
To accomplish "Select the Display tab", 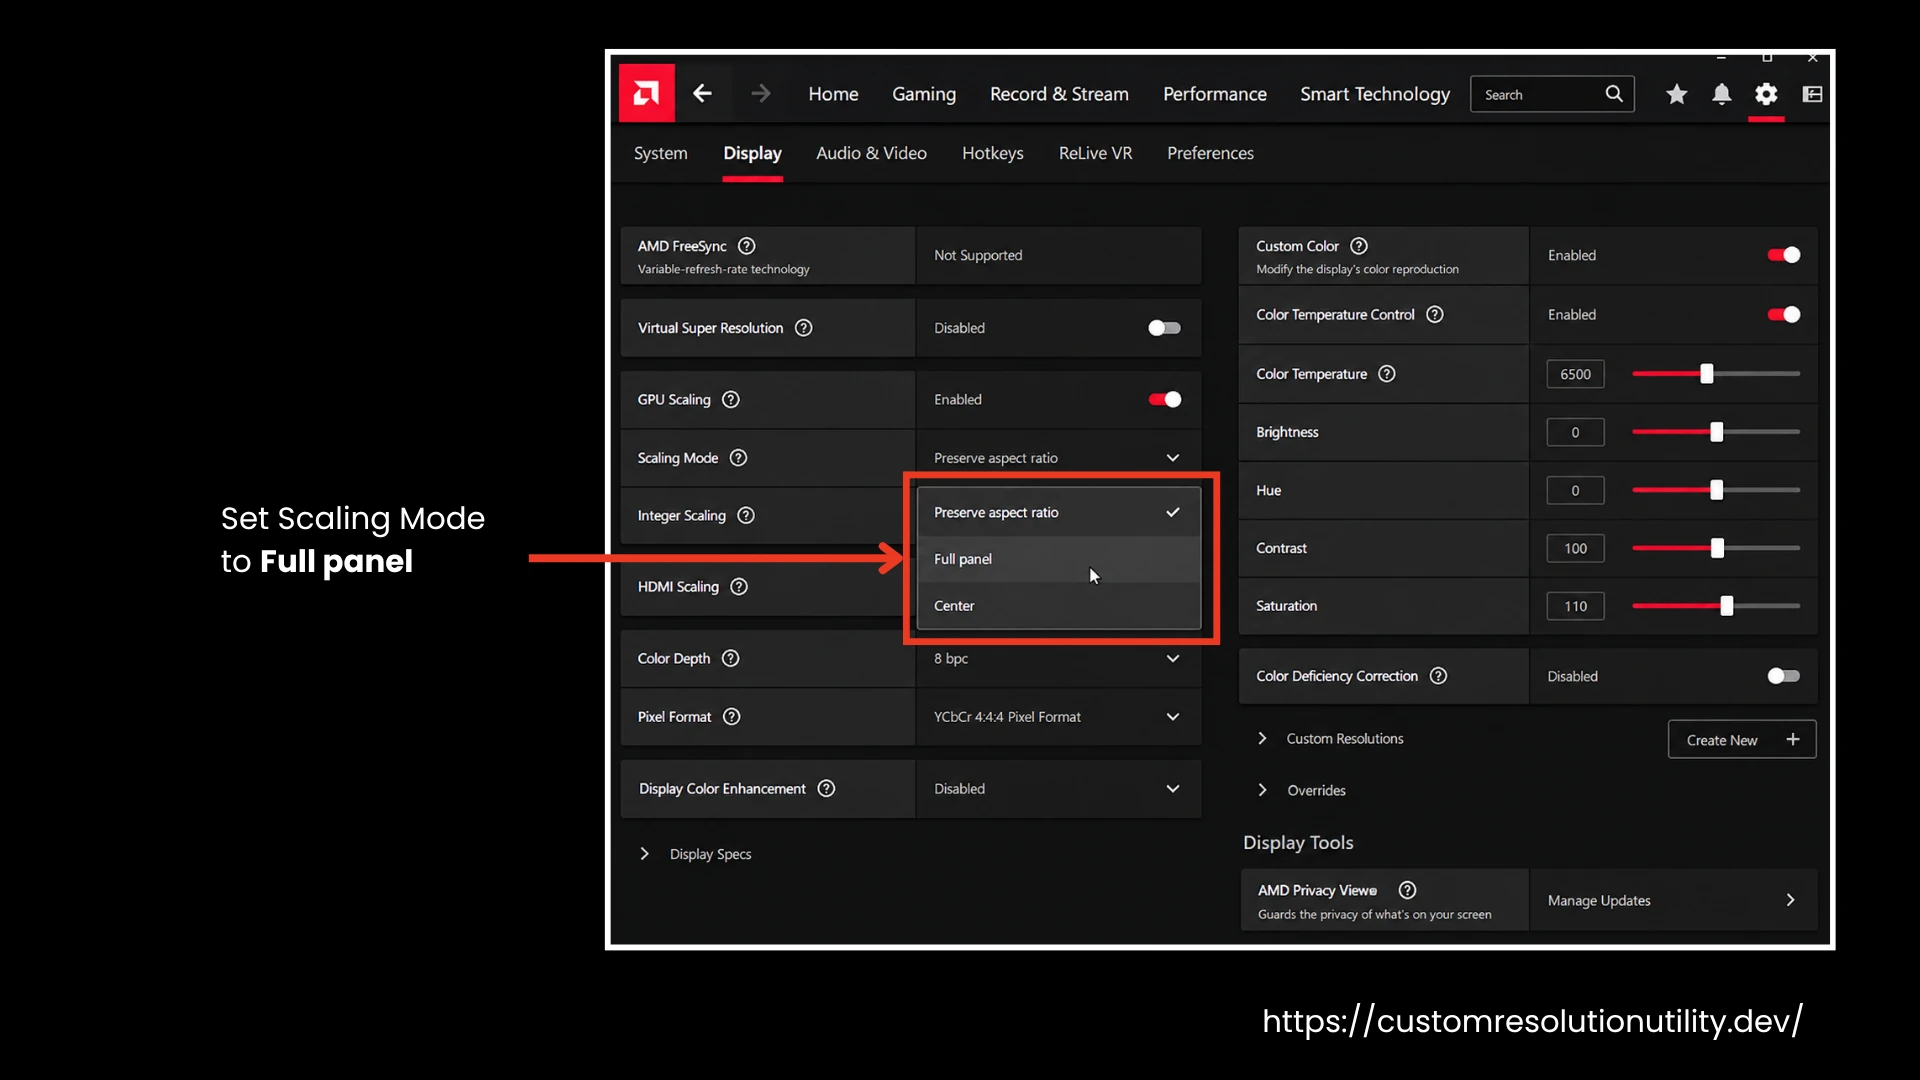I will (x=752, y=153).
